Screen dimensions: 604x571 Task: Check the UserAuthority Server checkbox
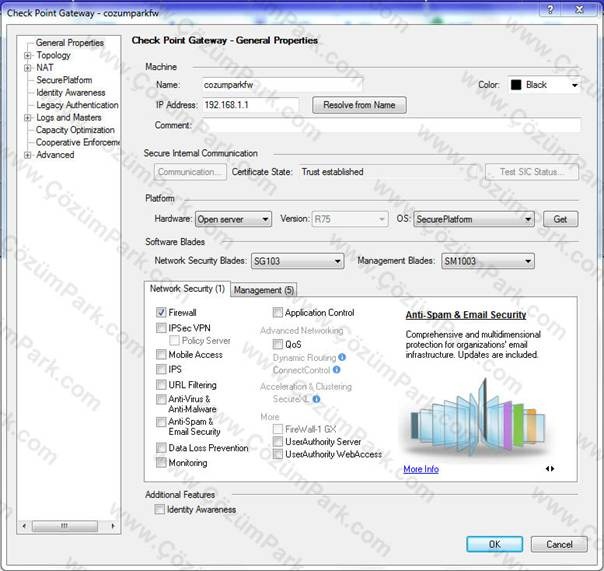click(278, 442)
